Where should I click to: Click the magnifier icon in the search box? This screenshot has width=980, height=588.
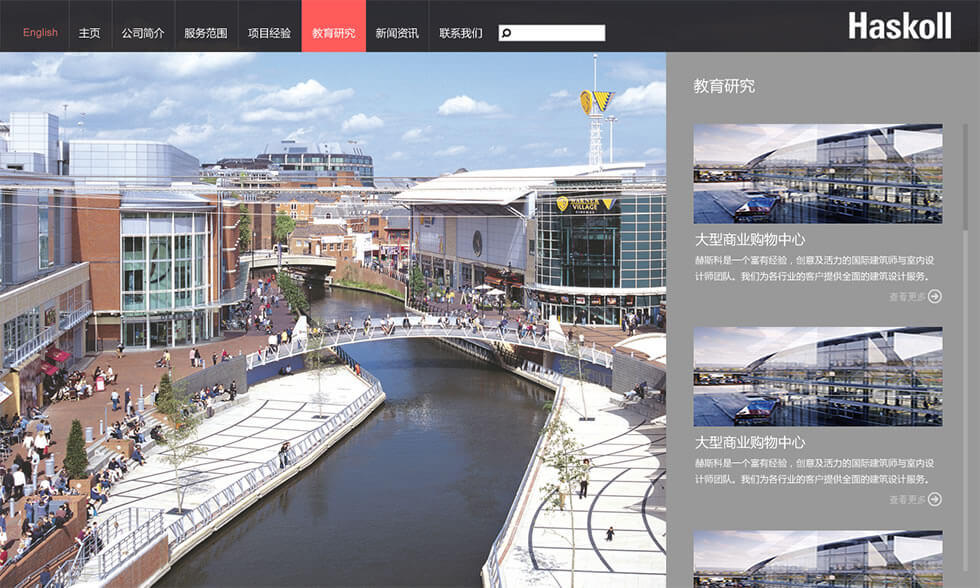[506, 33]
